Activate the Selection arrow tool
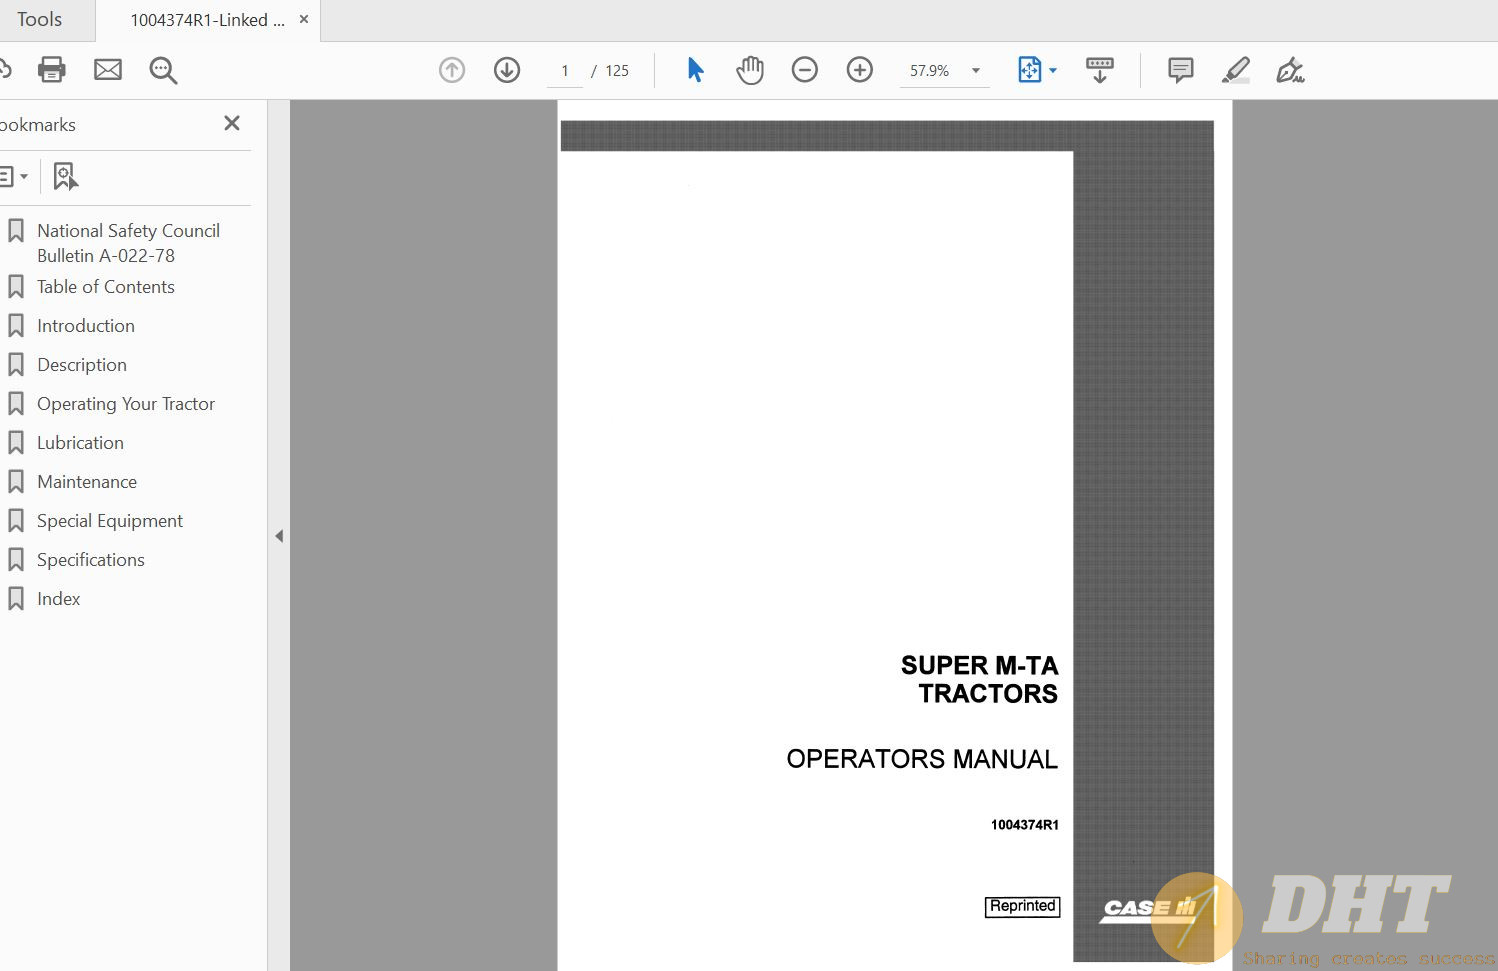 (695, 70)
